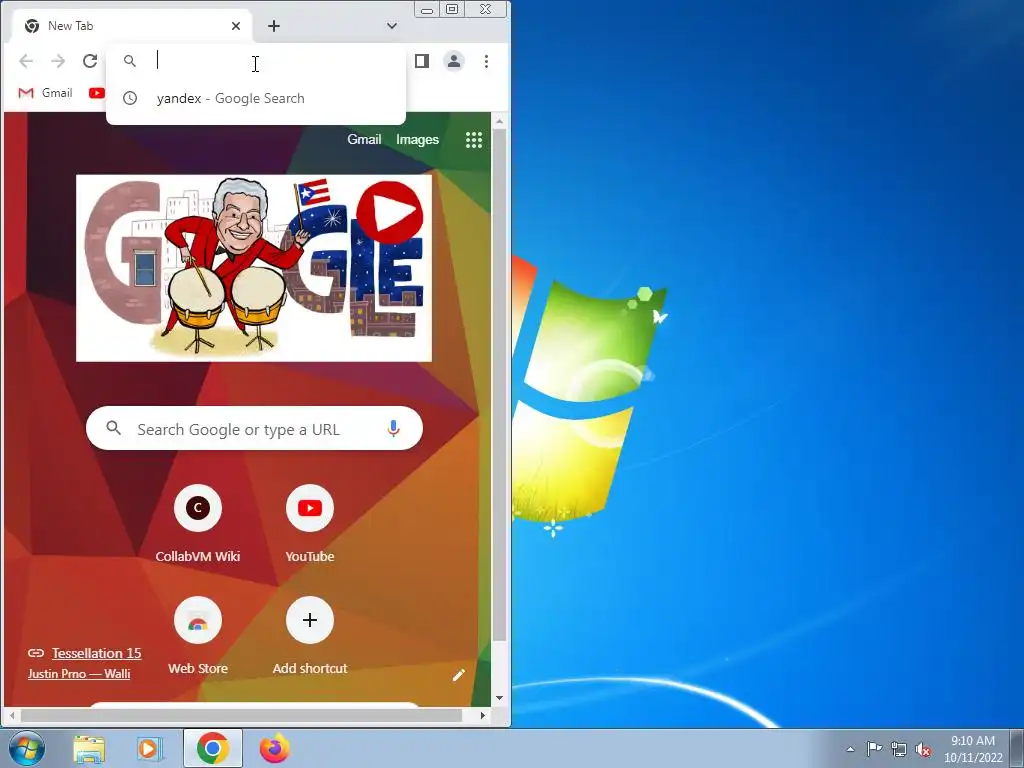Click the Google Doodle image
This screenshot has height=768, width=1024.
pos(254,268)
